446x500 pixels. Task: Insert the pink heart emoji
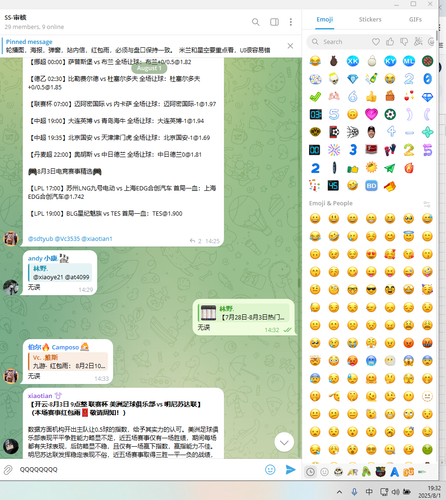371,114
